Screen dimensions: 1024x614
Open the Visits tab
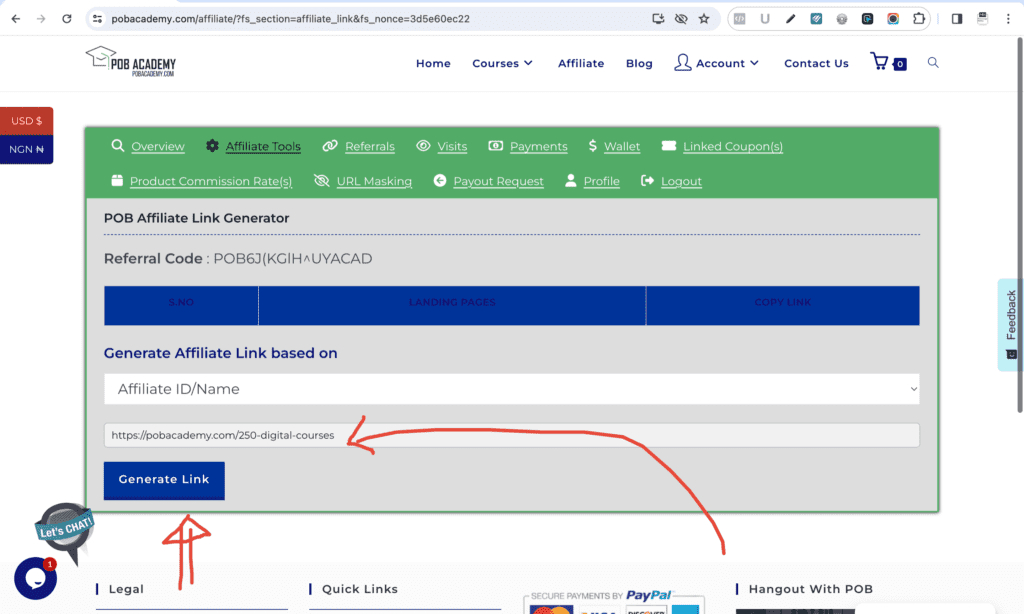tap(452, 146)
